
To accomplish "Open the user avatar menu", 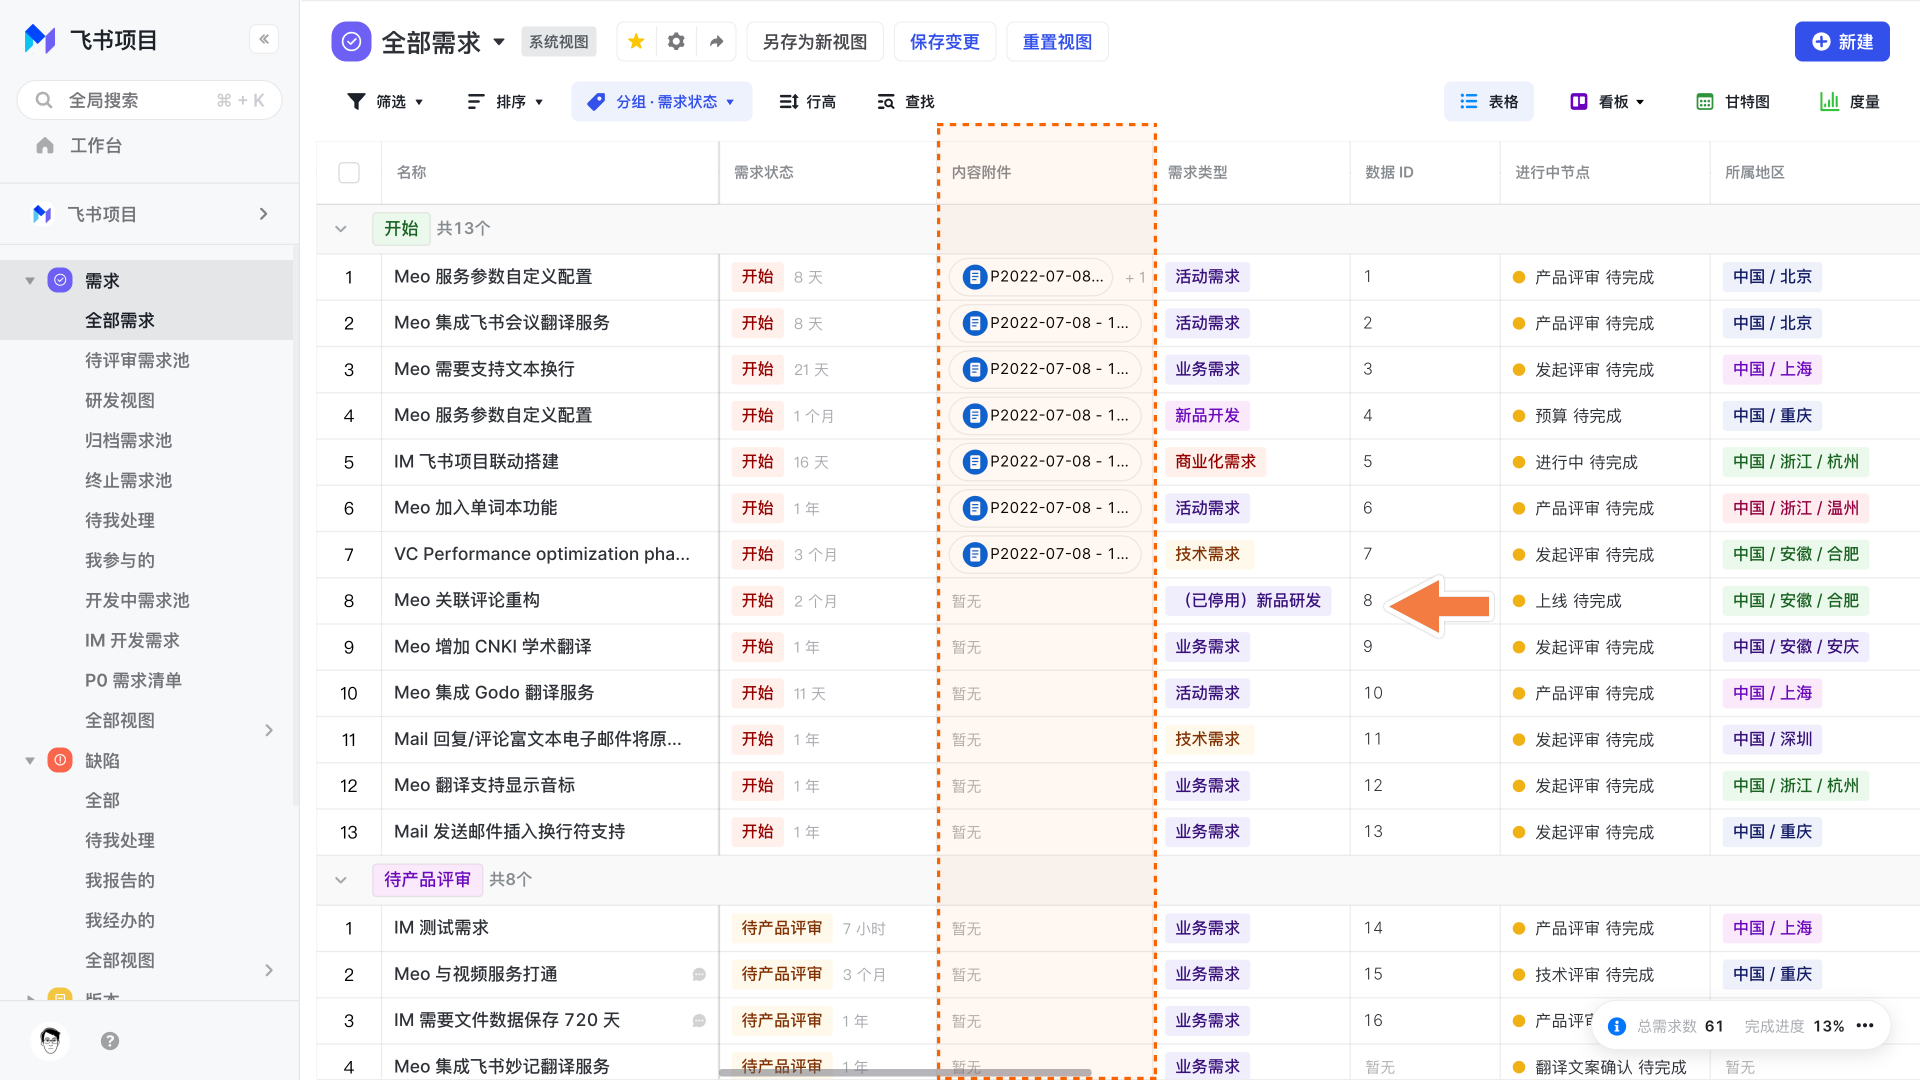I will 50,1041.
